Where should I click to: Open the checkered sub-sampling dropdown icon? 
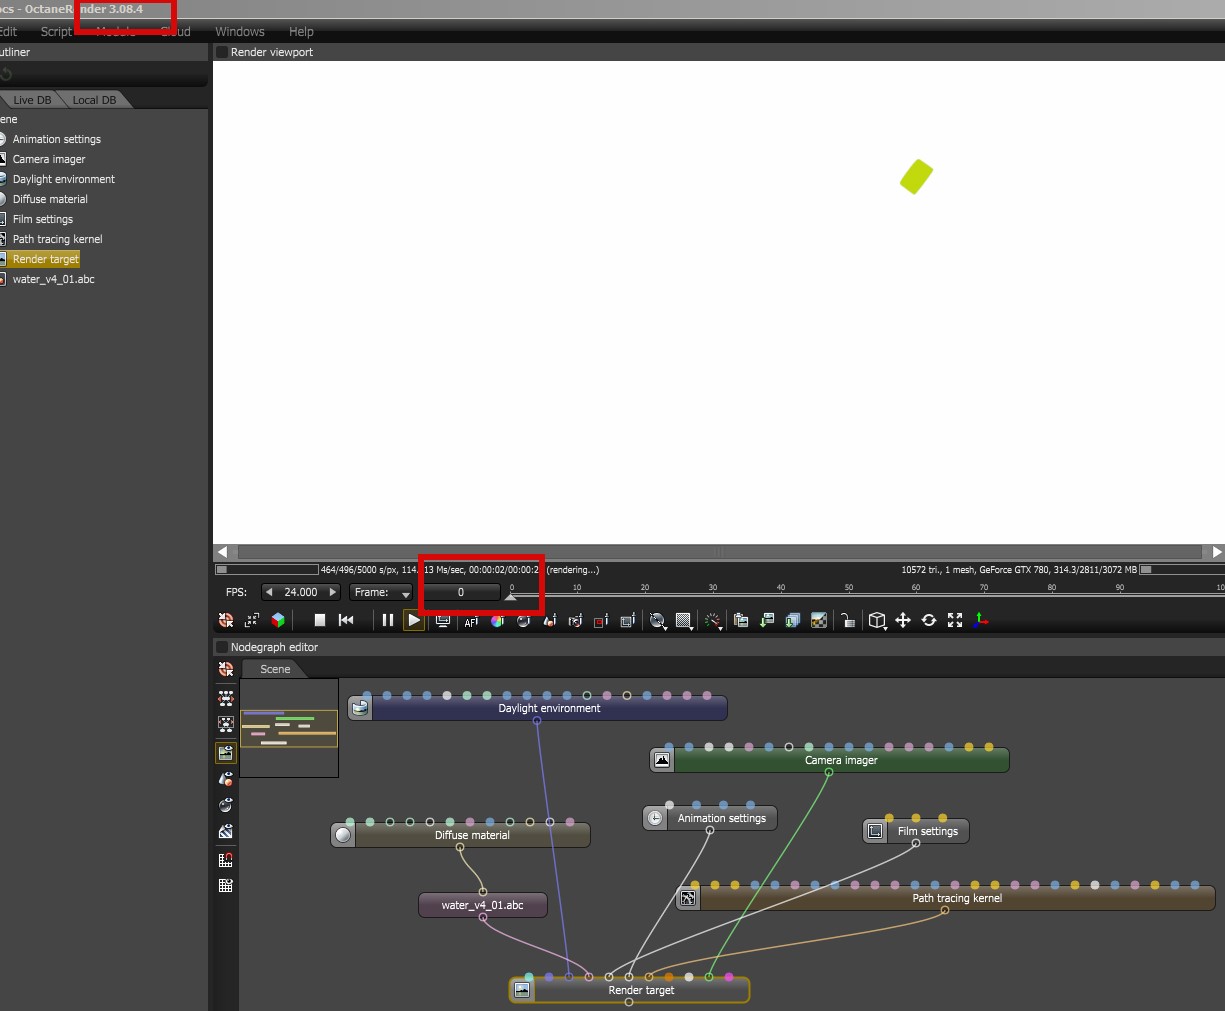685,621
